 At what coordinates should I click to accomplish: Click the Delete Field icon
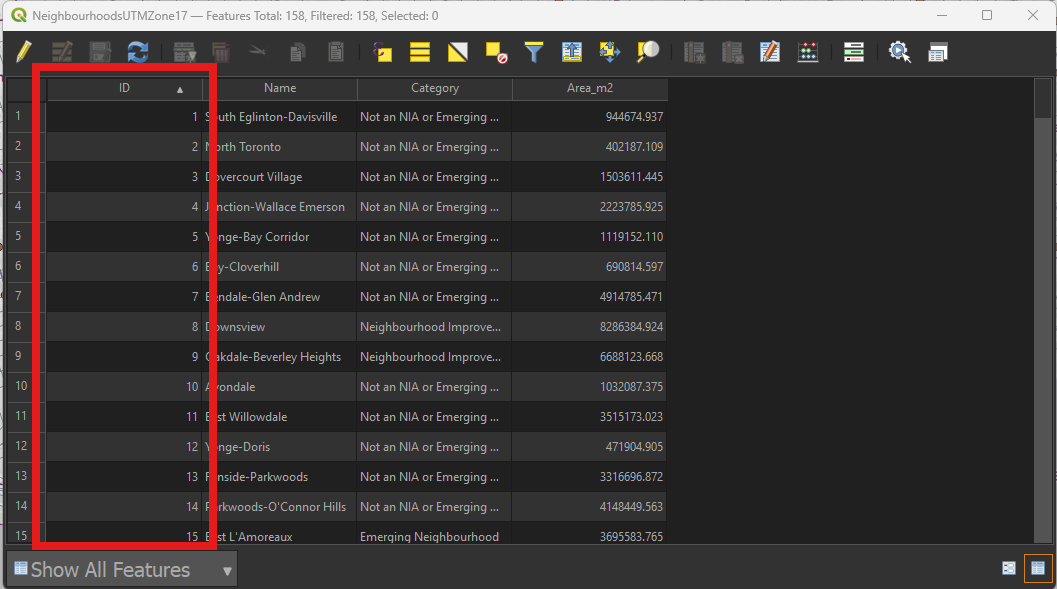pos(732,52)
